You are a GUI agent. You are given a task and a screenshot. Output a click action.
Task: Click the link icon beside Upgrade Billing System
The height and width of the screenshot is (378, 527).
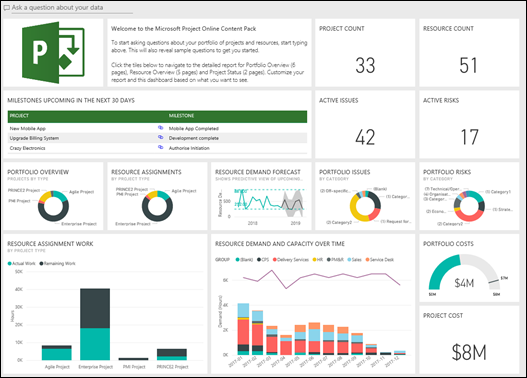(x=161, y=137)
